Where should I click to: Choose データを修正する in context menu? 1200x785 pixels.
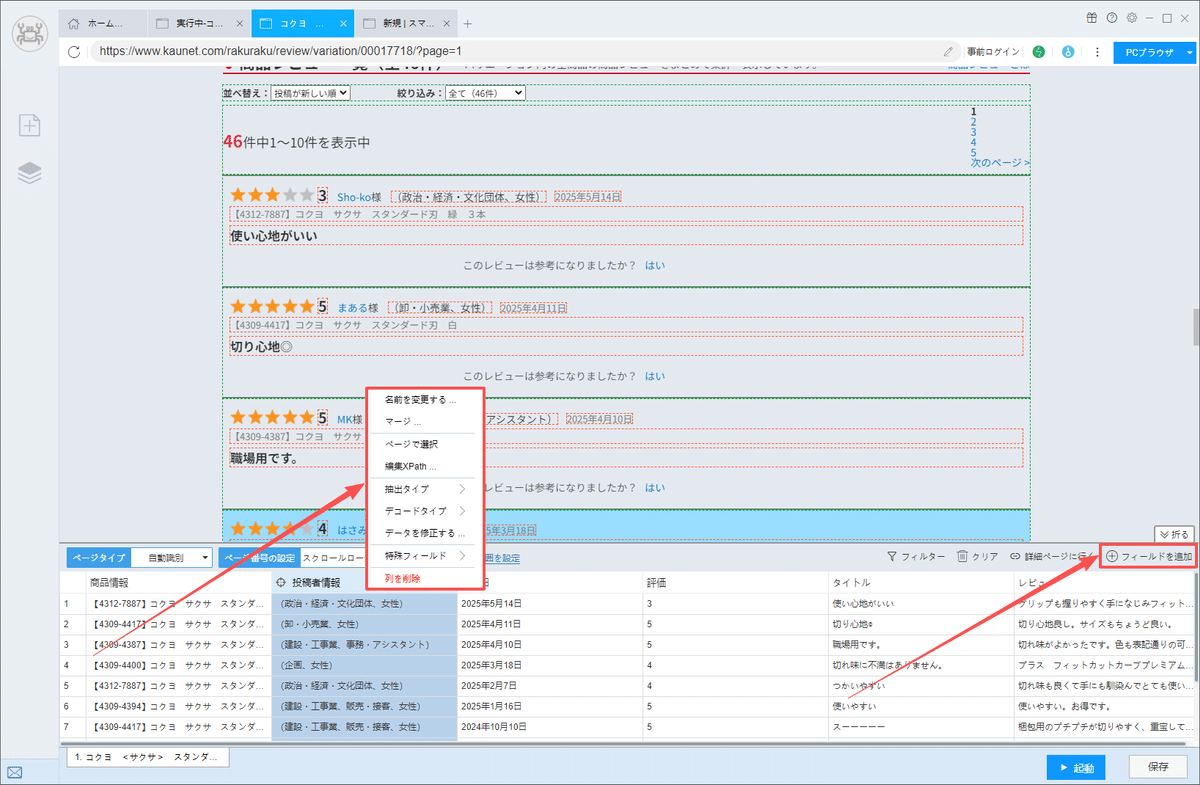(x=425, y=533)
